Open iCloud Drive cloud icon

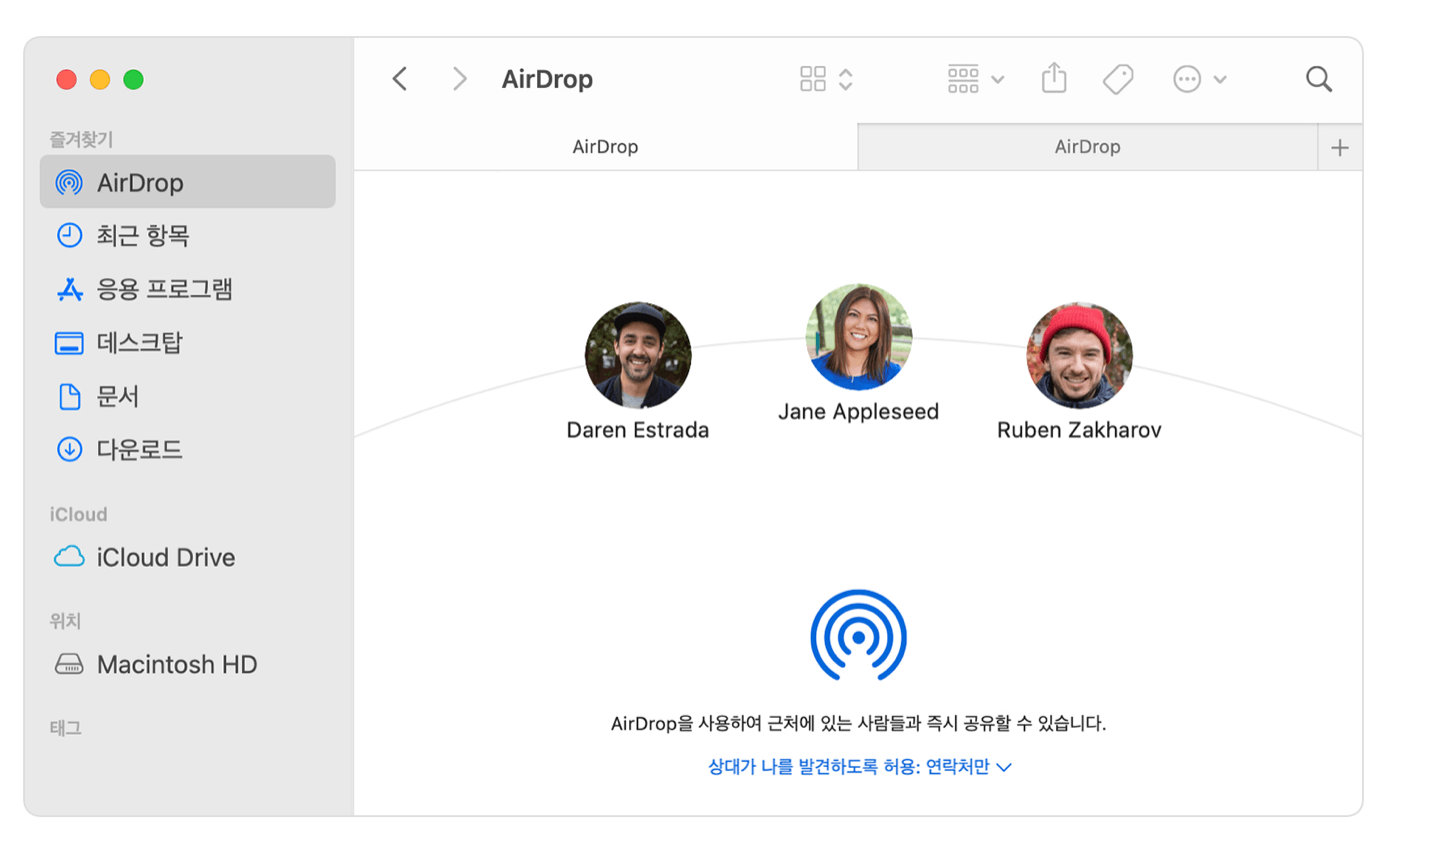pyautogui.click(x=69, y=557)
